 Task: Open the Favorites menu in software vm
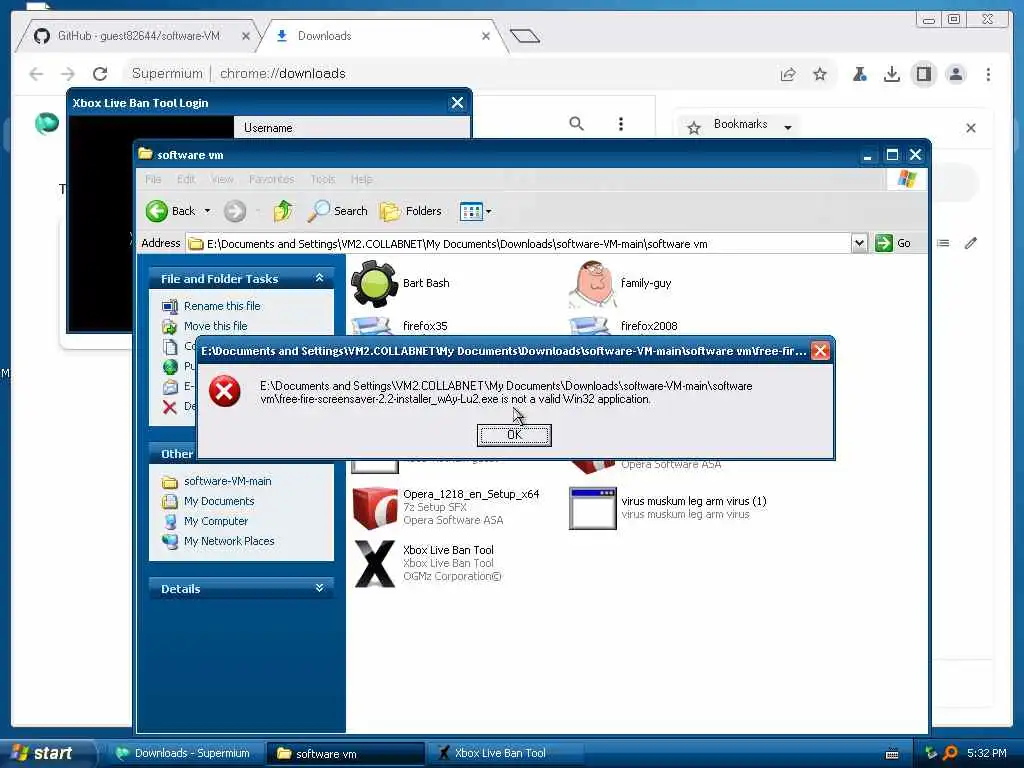[271, 179]
